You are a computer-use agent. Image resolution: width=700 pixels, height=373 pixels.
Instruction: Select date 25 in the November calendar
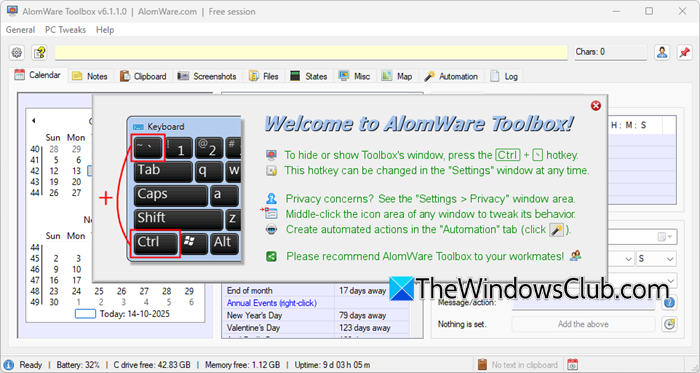(99, 291)
